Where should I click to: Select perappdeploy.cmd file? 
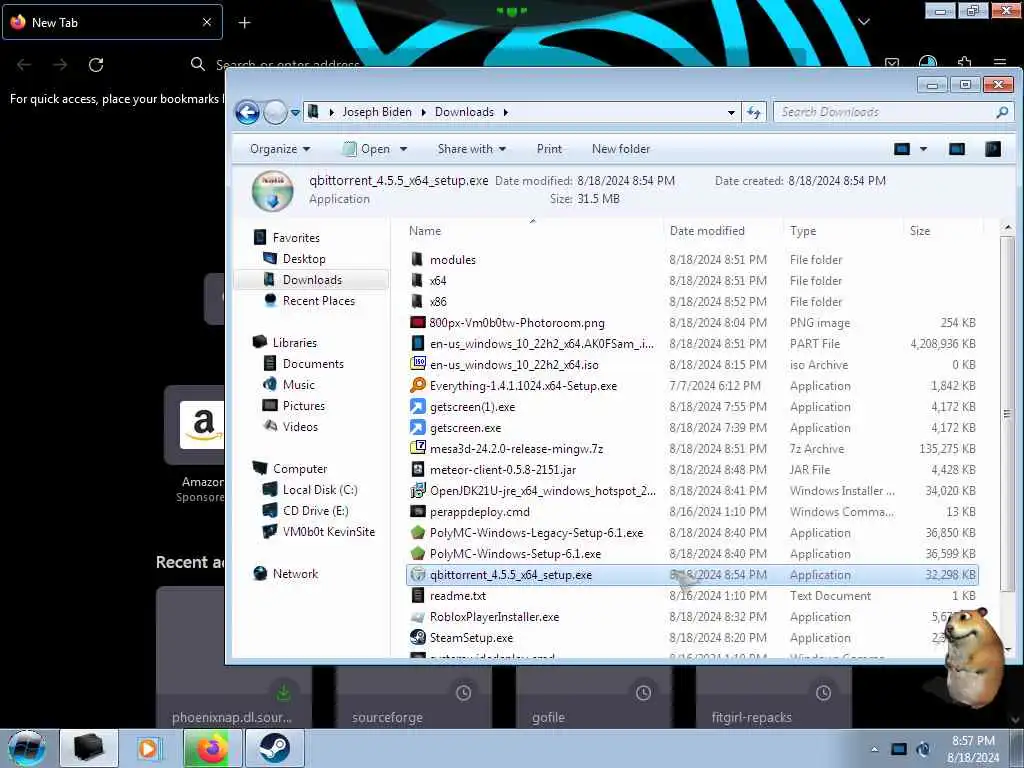pyautogui.click(x=479, y=511)
